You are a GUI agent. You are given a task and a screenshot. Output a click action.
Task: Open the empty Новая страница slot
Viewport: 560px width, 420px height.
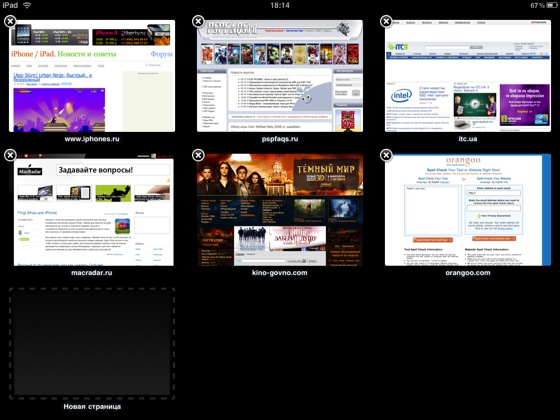click(x=92, y=344)
